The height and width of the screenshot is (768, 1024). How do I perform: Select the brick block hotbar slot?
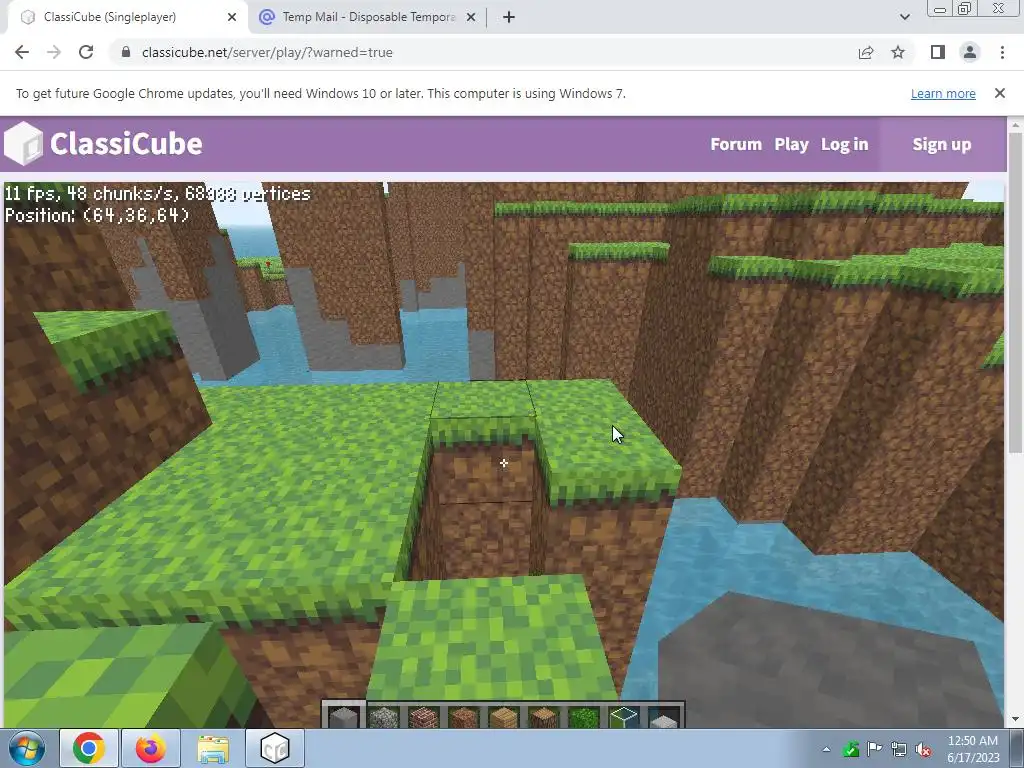click(x=423, y=717)
